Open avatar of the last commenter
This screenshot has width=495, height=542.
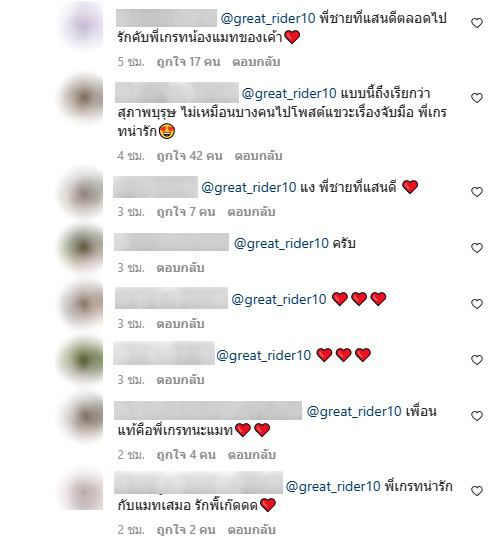tap(83, 491)
